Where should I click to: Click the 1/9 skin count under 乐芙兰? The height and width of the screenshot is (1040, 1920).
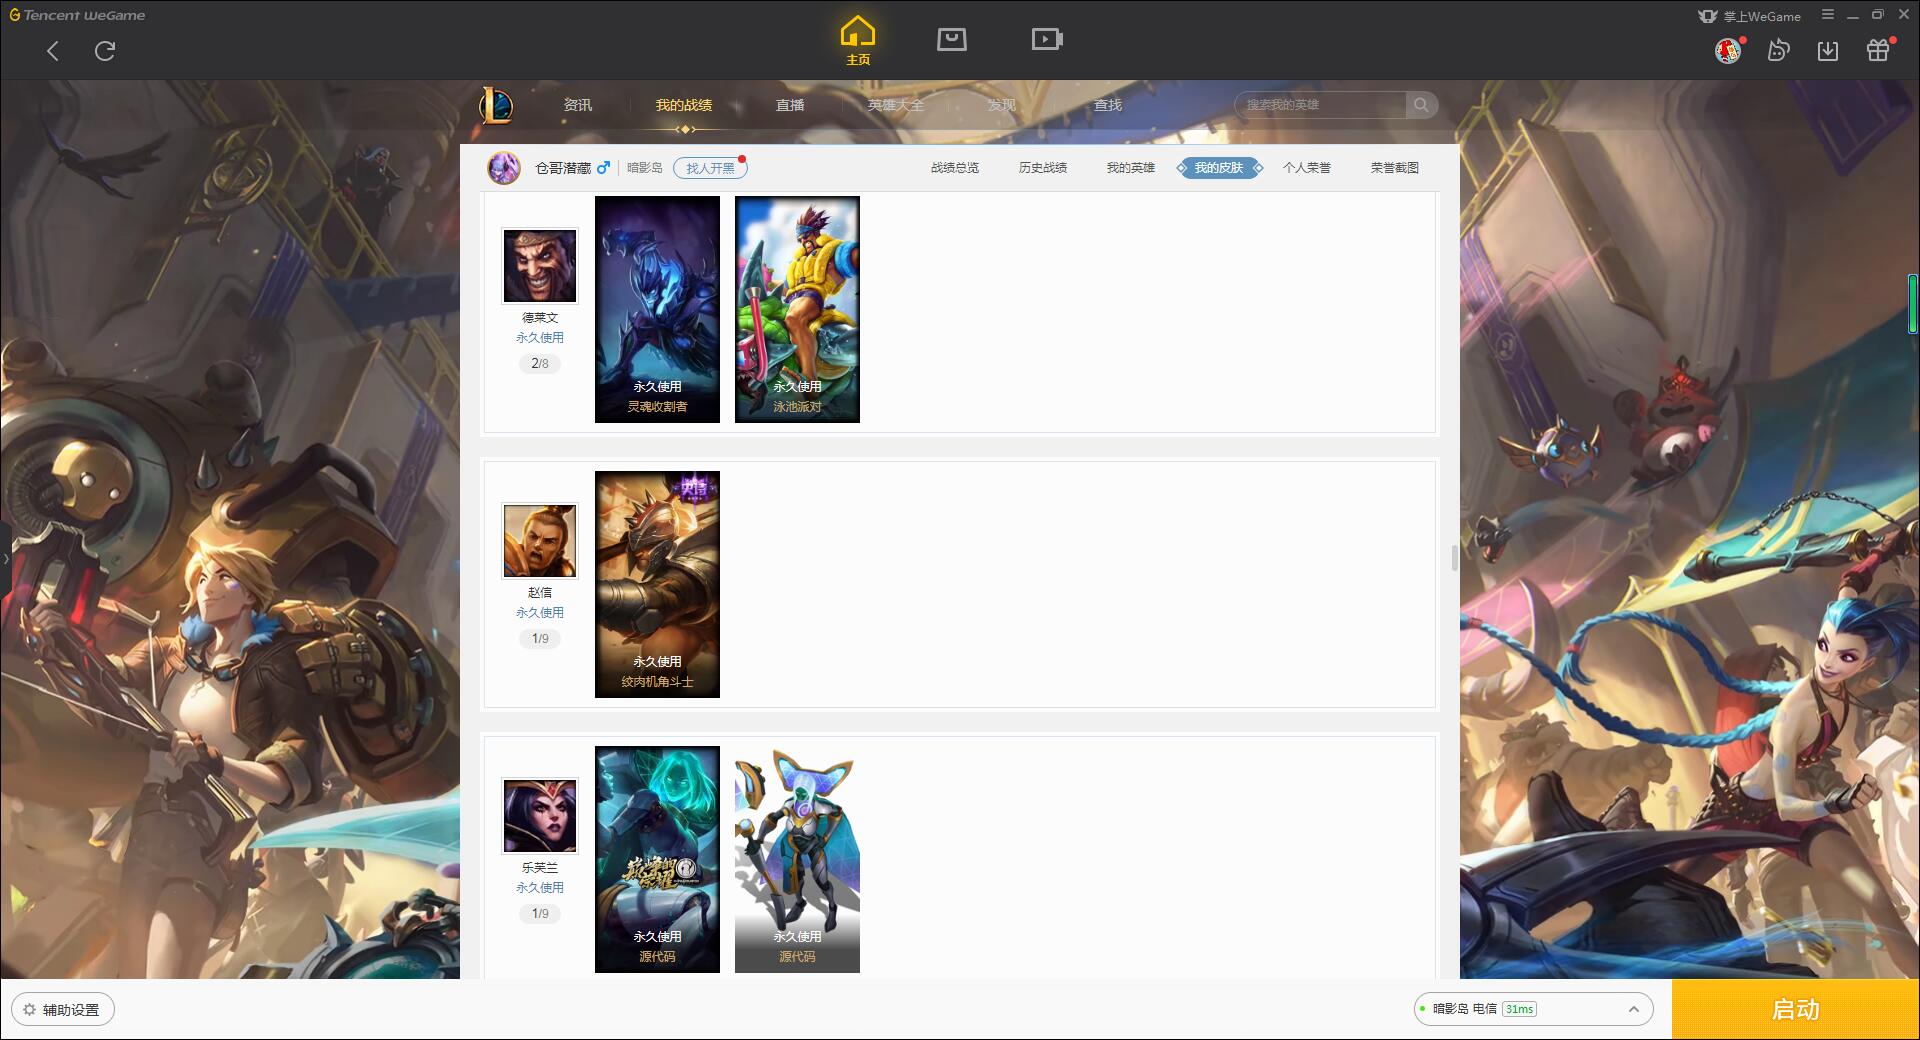540,914
